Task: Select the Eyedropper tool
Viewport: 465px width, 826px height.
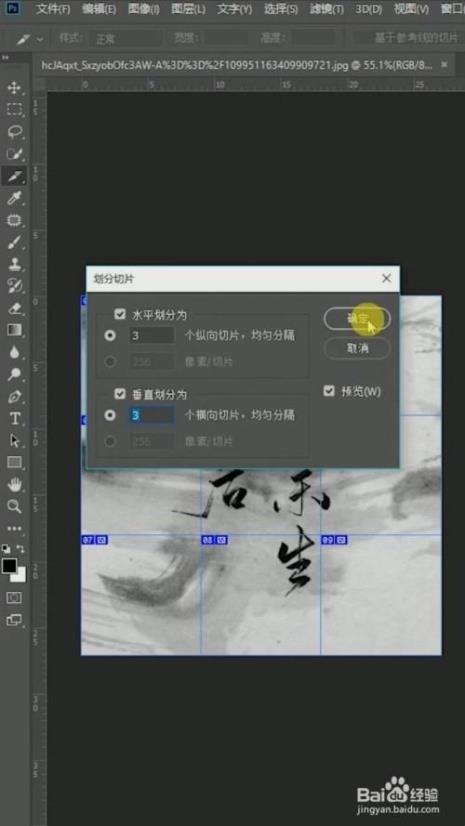Action: tap(14, 198)
